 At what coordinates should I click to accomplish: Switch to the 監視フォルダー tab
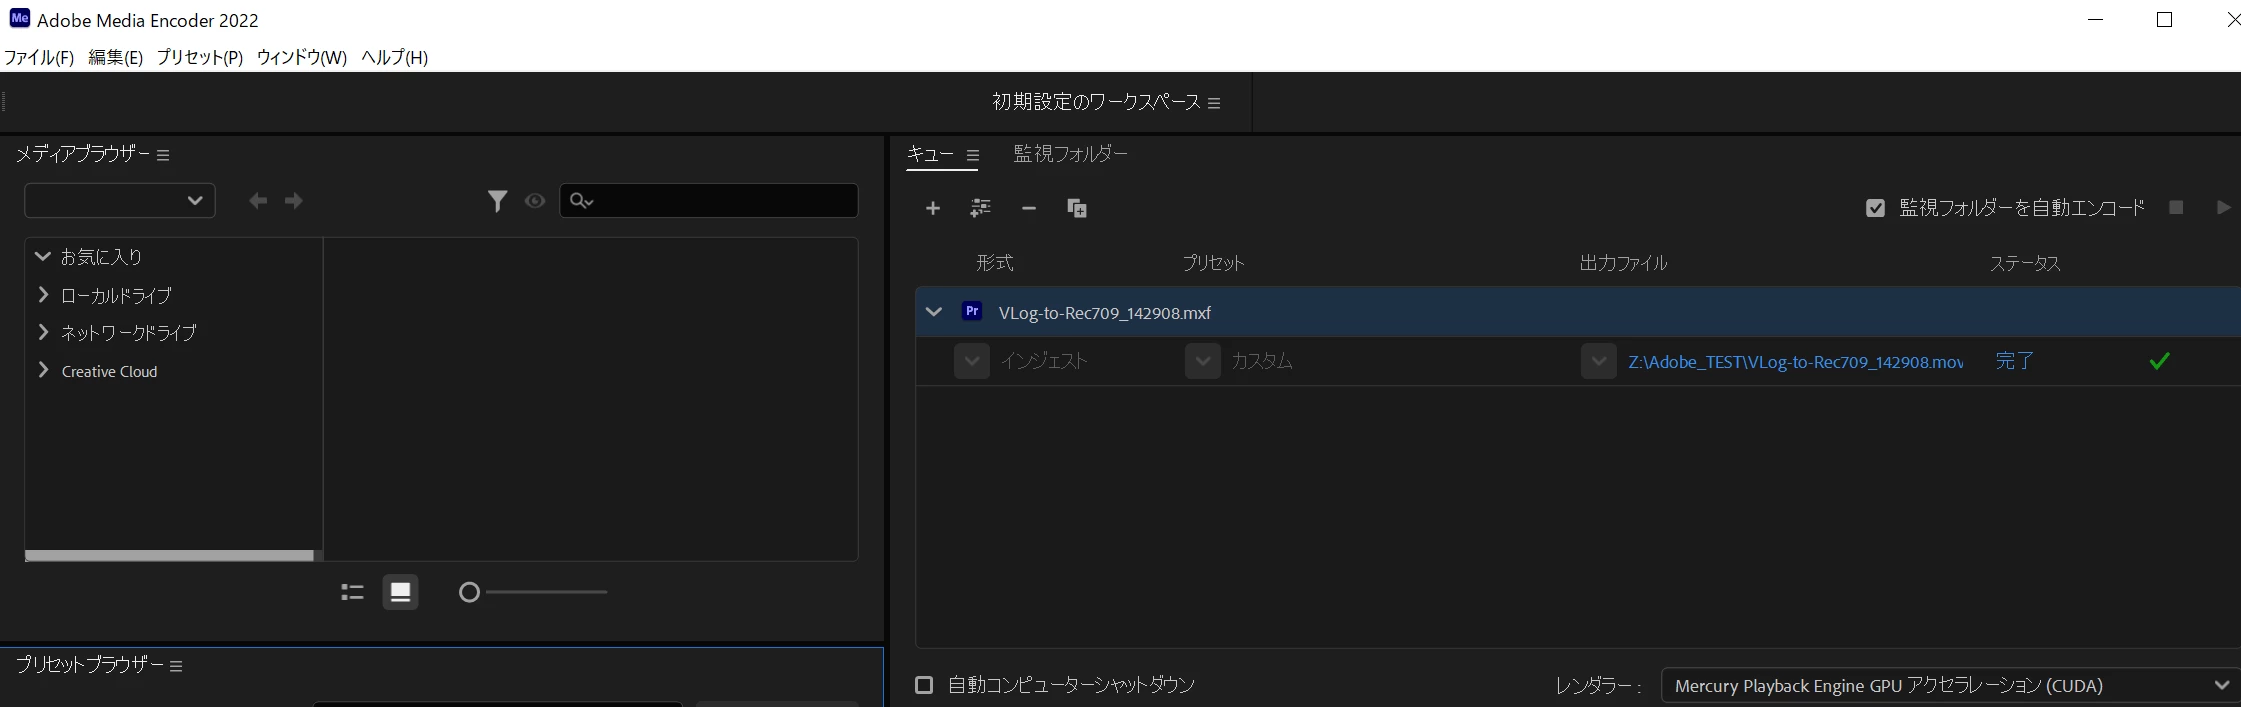(1070, 154)
